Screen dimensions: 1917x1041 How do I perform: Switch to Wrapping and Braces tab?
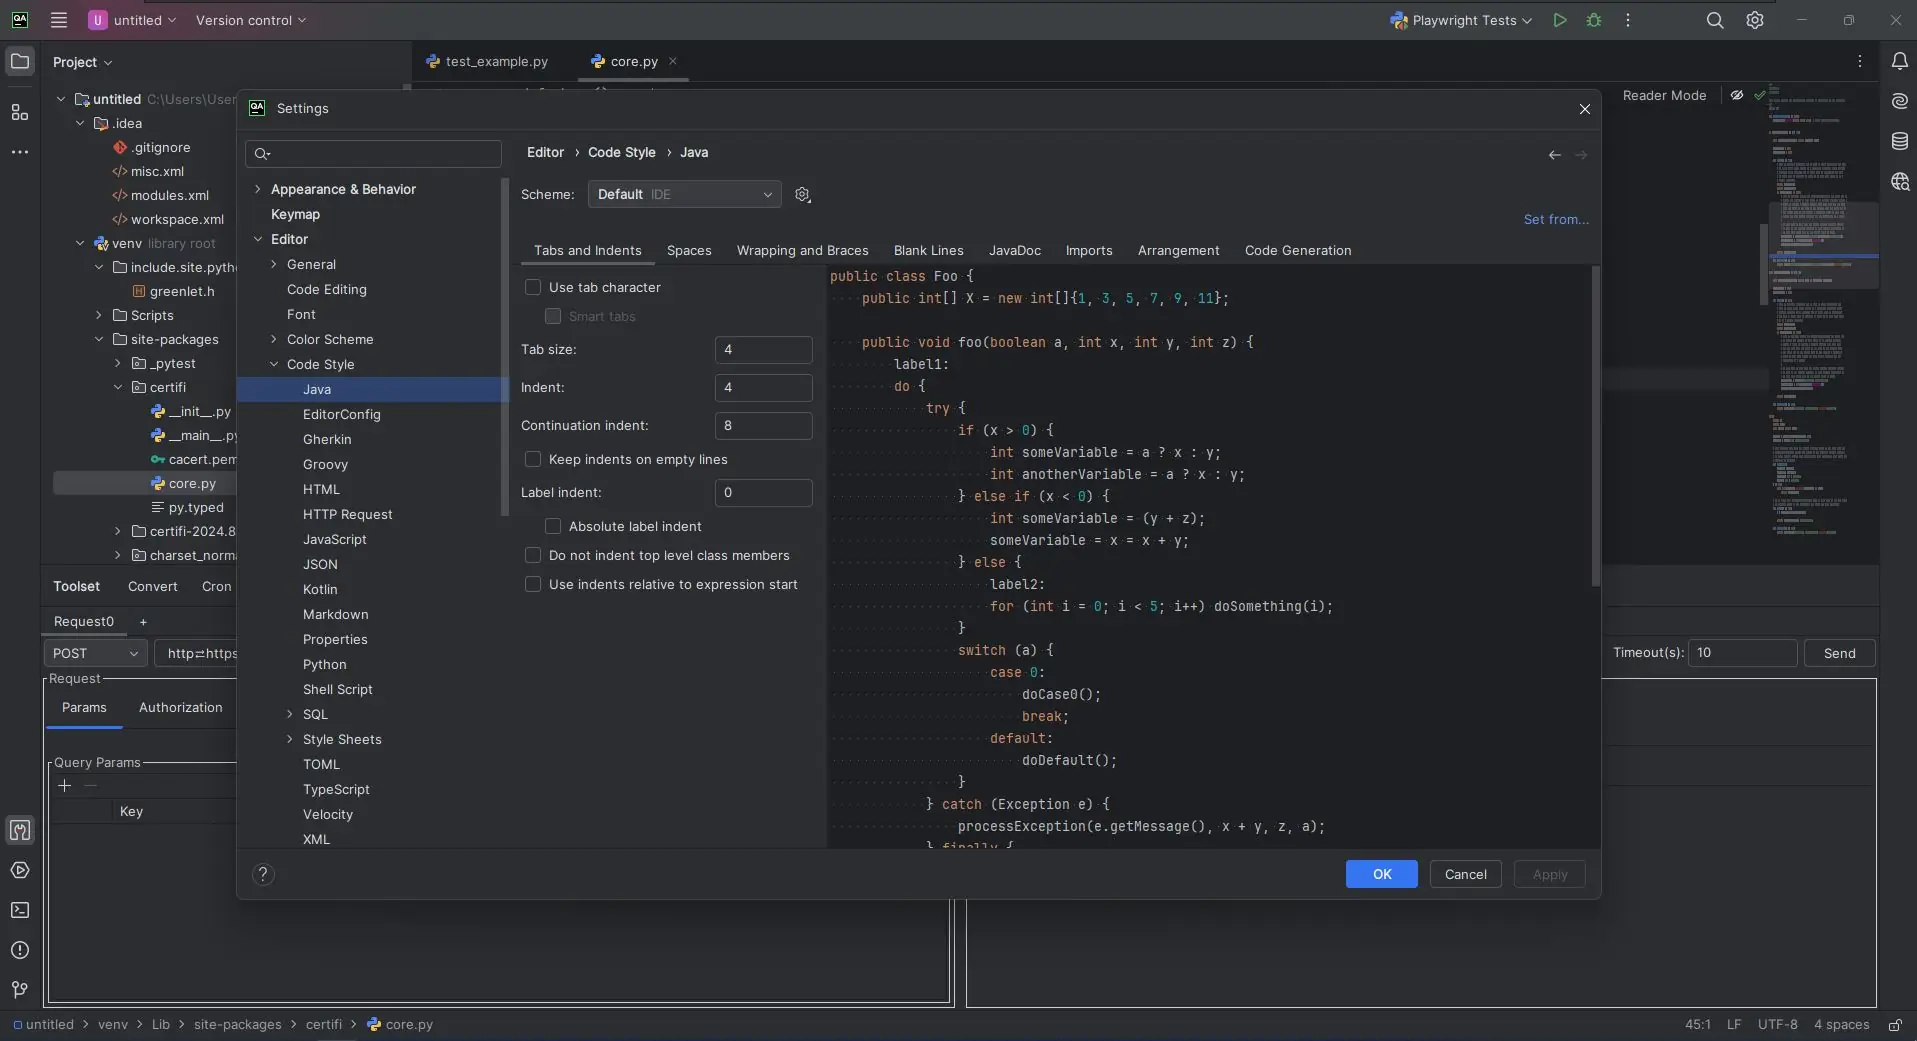[802, 251]
